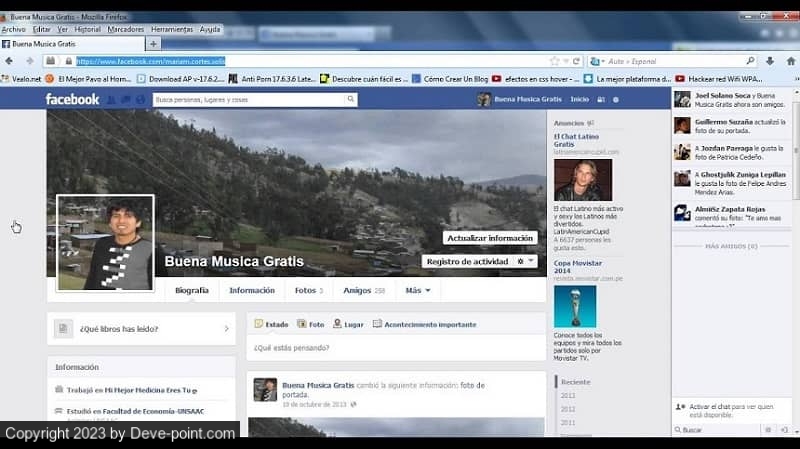Viewport: 800px width, 449px height.
Task: Open notifications globe icon in Facebook header
Action: tap(140, 99)
